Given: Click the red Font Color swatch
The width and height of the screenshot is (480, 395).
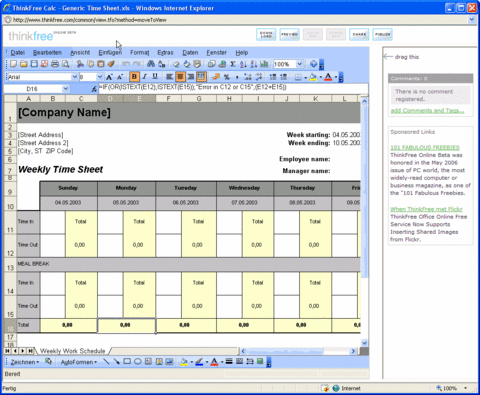Looking at the screenshot, I should click(328, 77).
